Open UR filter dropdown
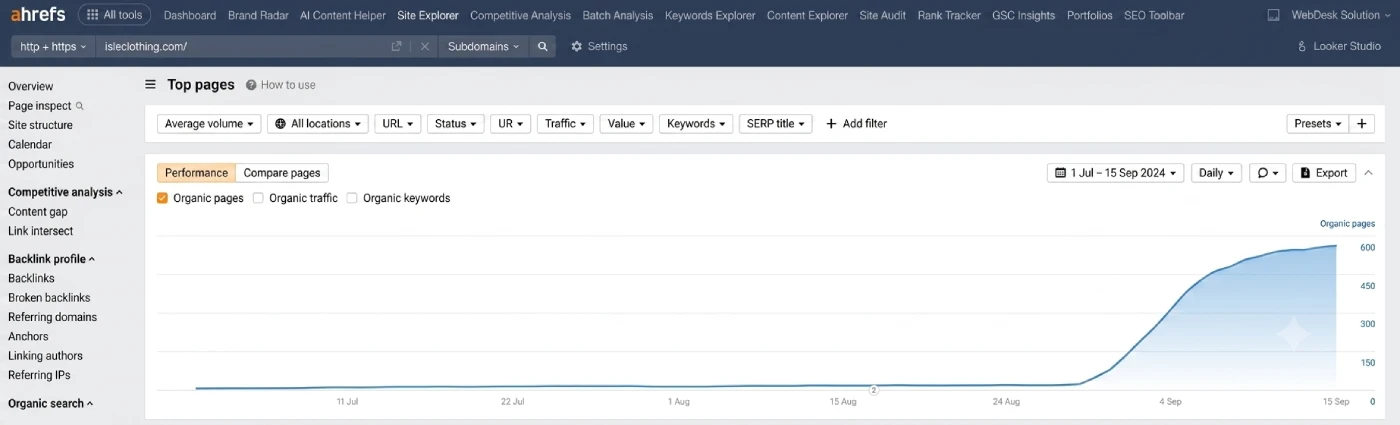The image size is (1400, 425). pyautogui.click(x=510, y=123)
